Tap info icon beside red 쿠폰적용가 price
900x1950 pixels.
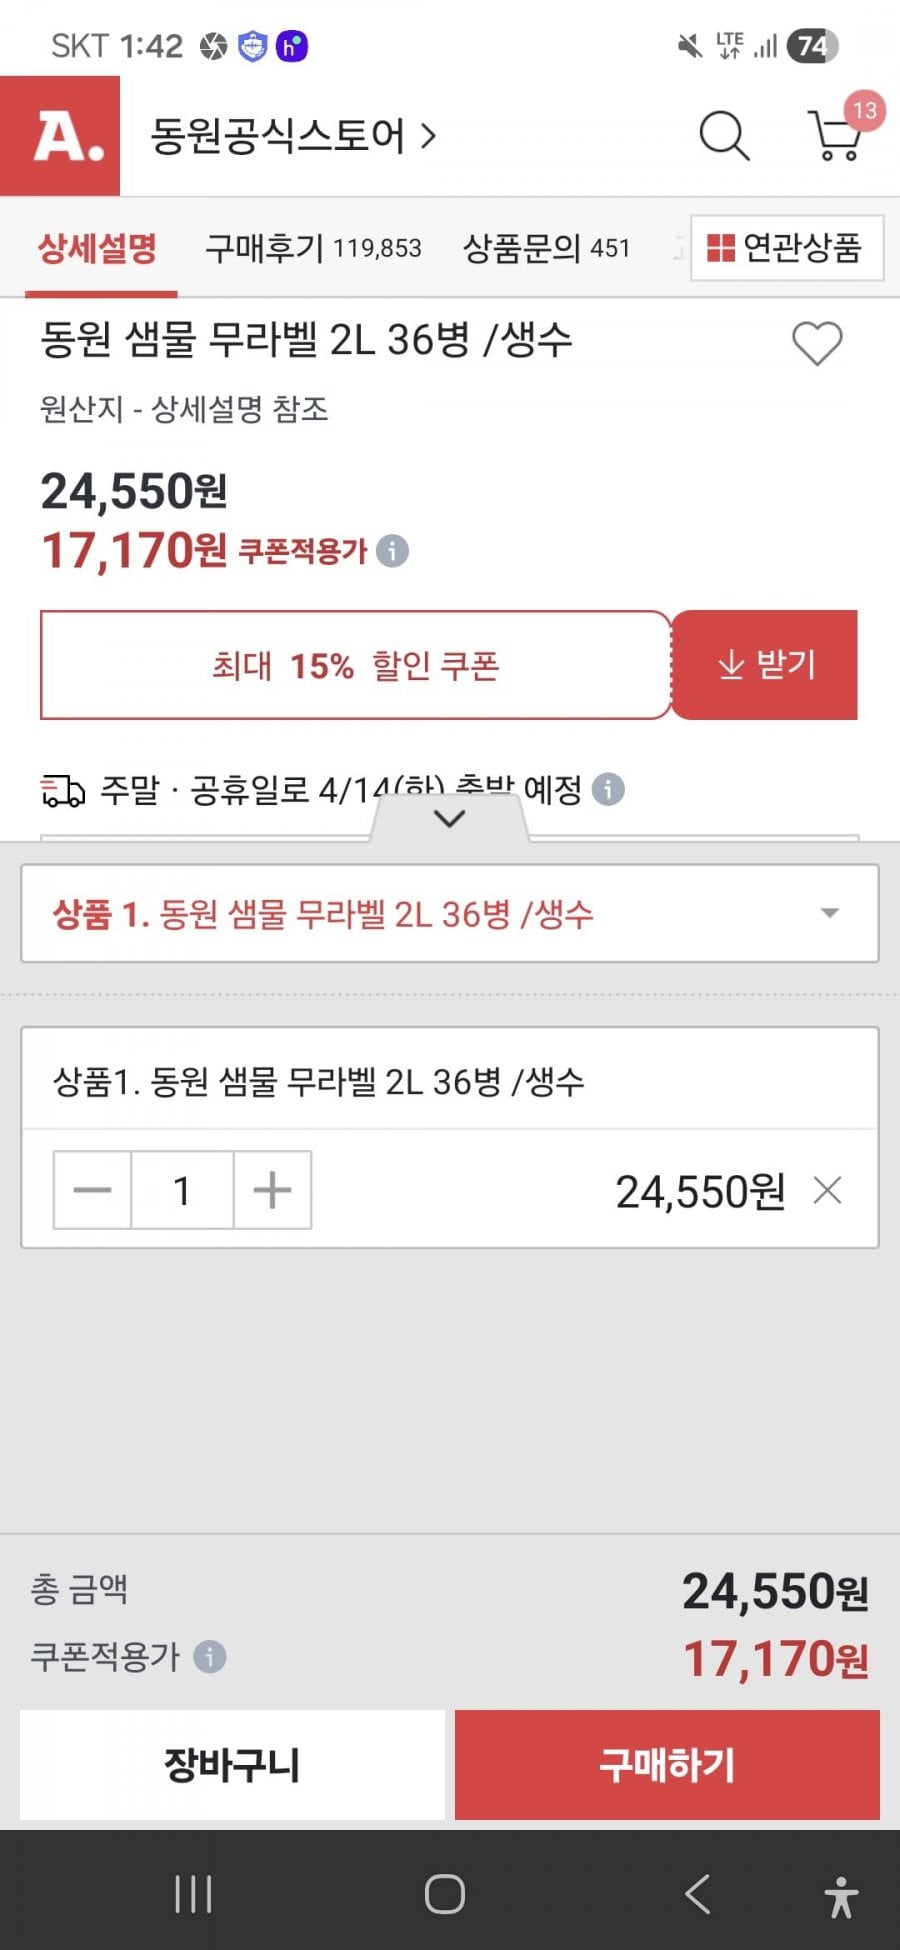392,551
